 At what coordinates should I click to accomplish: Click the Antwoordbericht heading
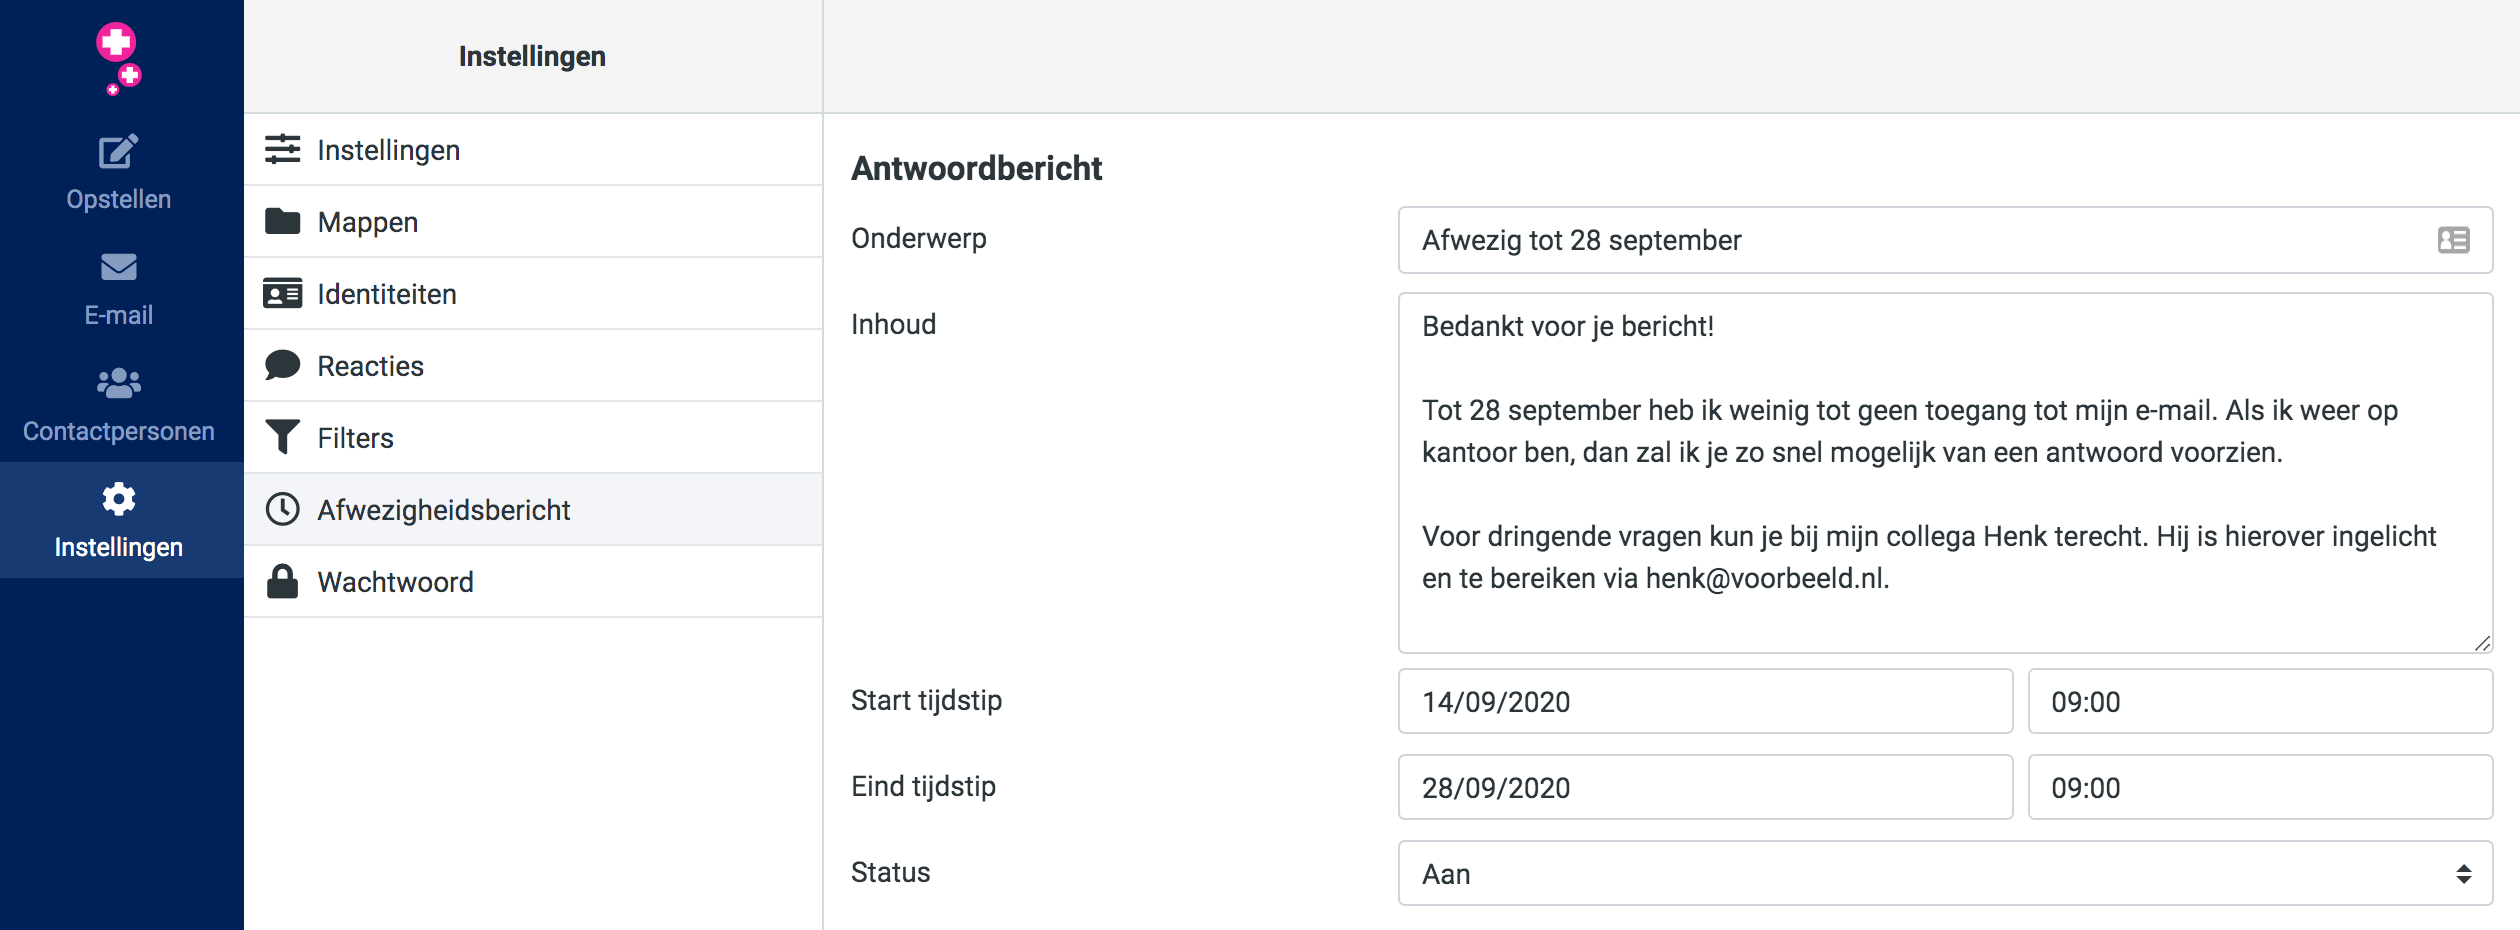click(976, 168)
